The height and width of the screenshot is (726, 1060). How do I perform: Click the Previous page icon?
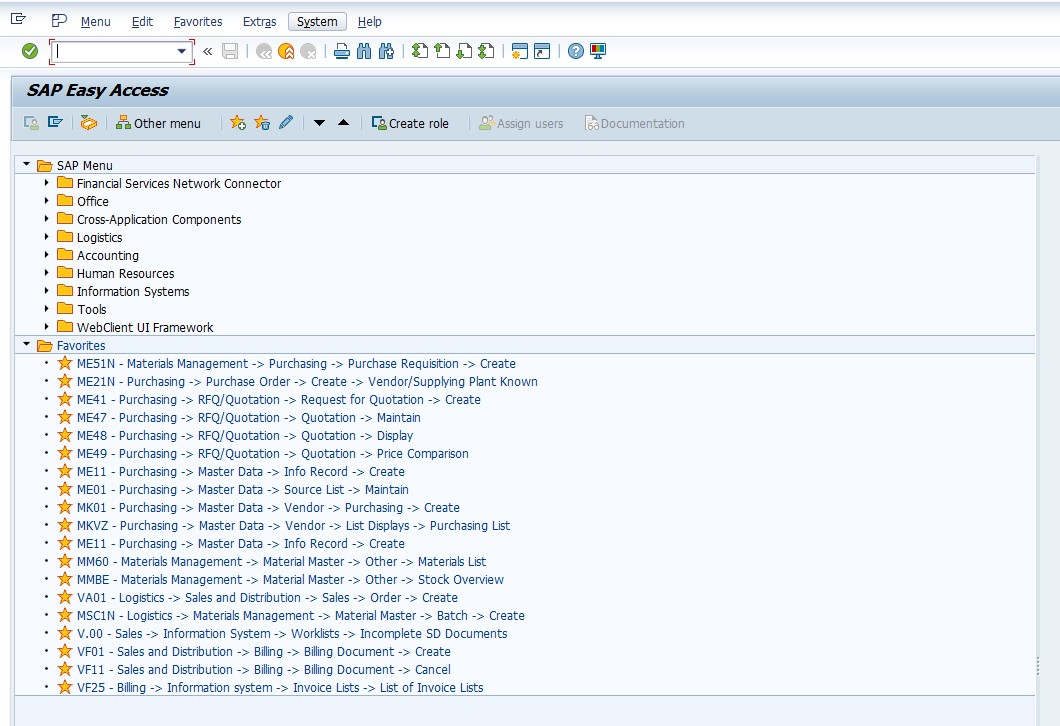[442, 51]
